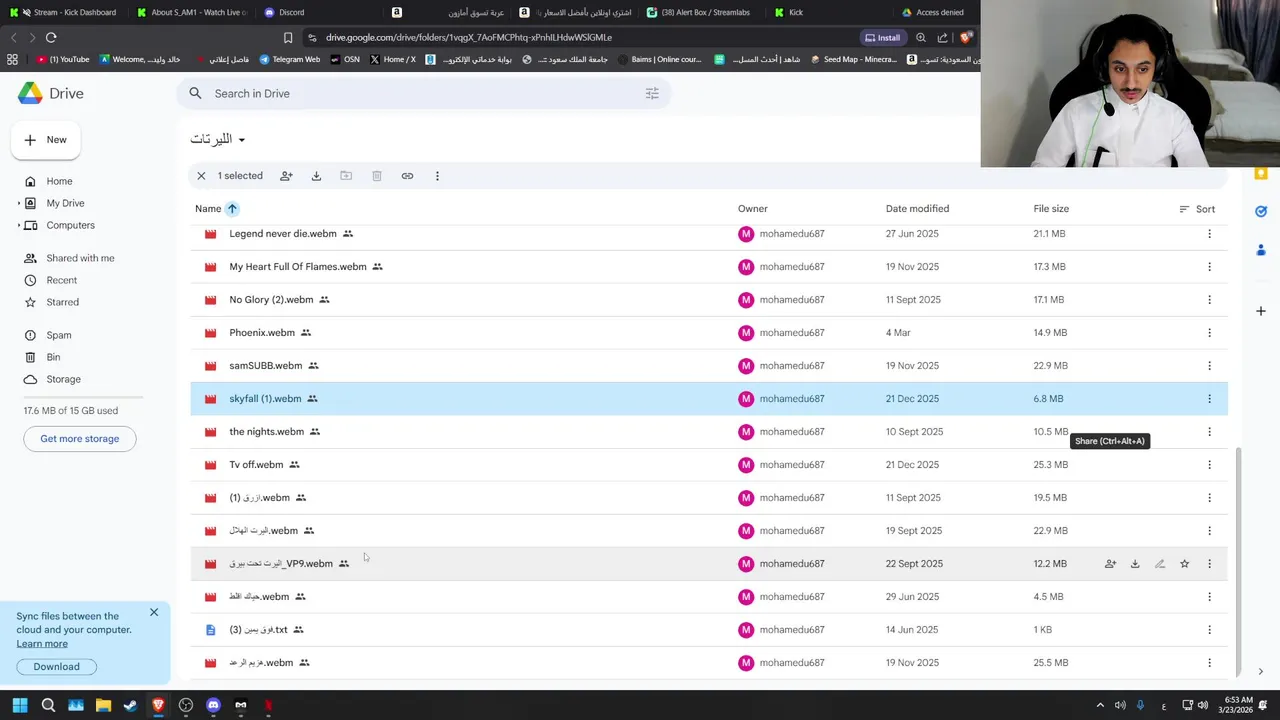Screen dimensions: 1280x720
Task: Toggle sort direction arrow beside Name
Action: pyautogui.click(x=232, y=209)
